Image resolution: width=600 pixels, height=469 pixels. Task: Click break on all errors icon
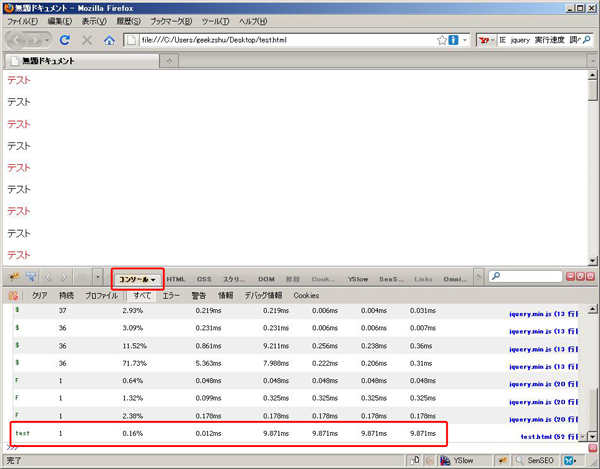click(x=13, y=295)
